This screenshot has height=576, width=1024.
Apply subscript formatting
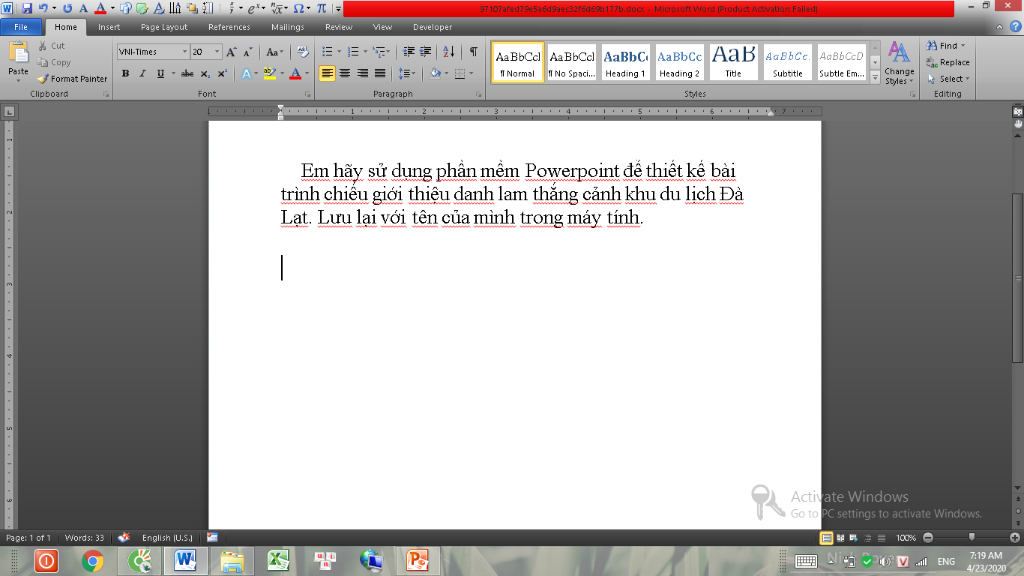[205, 74]
